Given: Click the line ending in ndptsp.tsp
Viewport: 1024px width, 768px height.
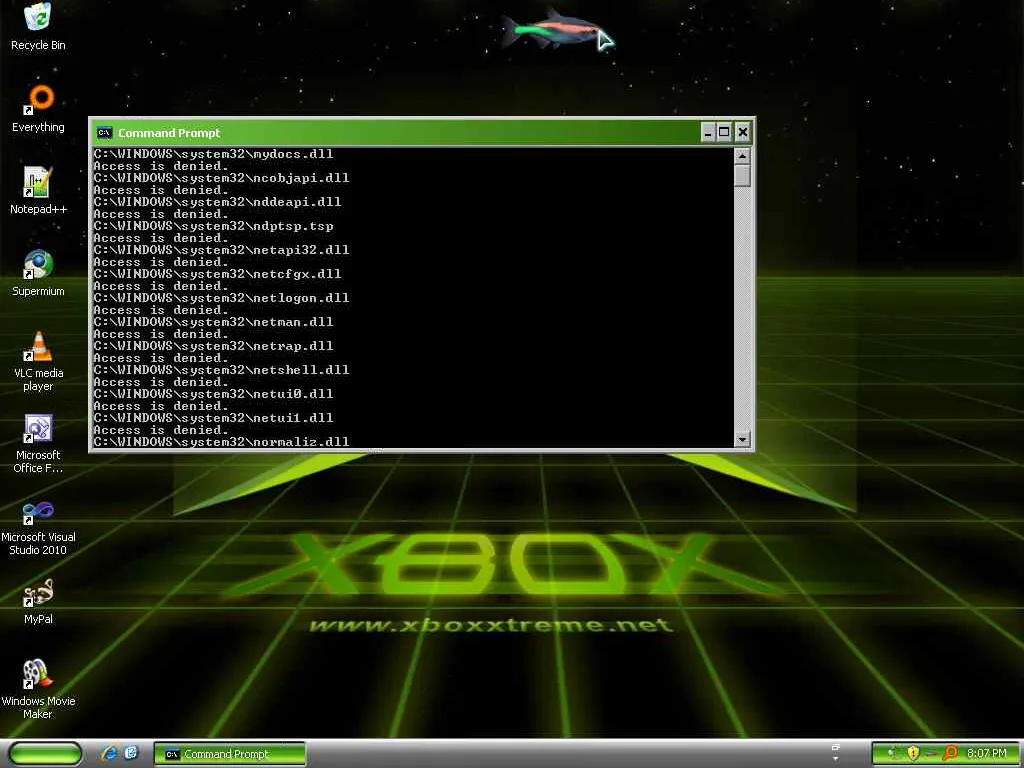Looking at the screenshot, I should point(214,226).
